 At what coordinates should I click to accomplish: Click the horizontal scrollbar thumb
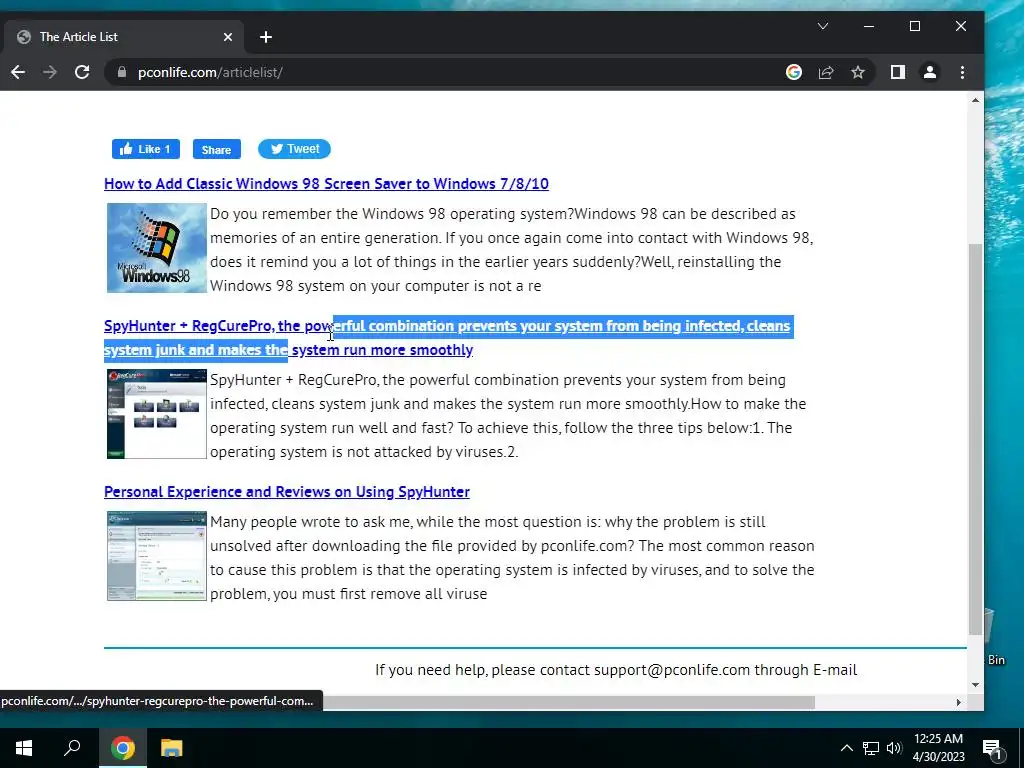coord(568,703)
